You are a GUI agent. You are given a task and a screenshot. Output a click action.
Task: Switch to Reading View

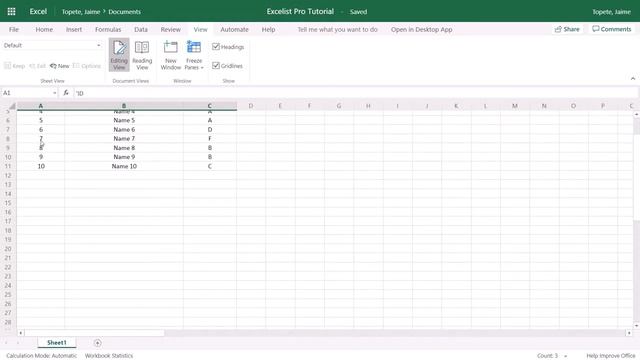click(142, 55)
